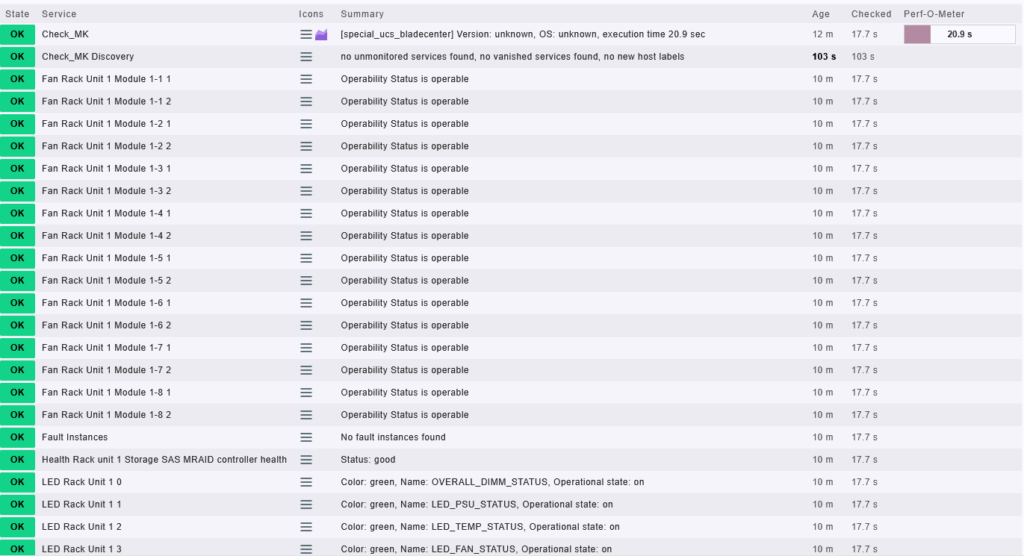The image size is (1024, 556).
Task: Open action menu for Fan Module 1-1 1
Action: (x=306, y=79)
